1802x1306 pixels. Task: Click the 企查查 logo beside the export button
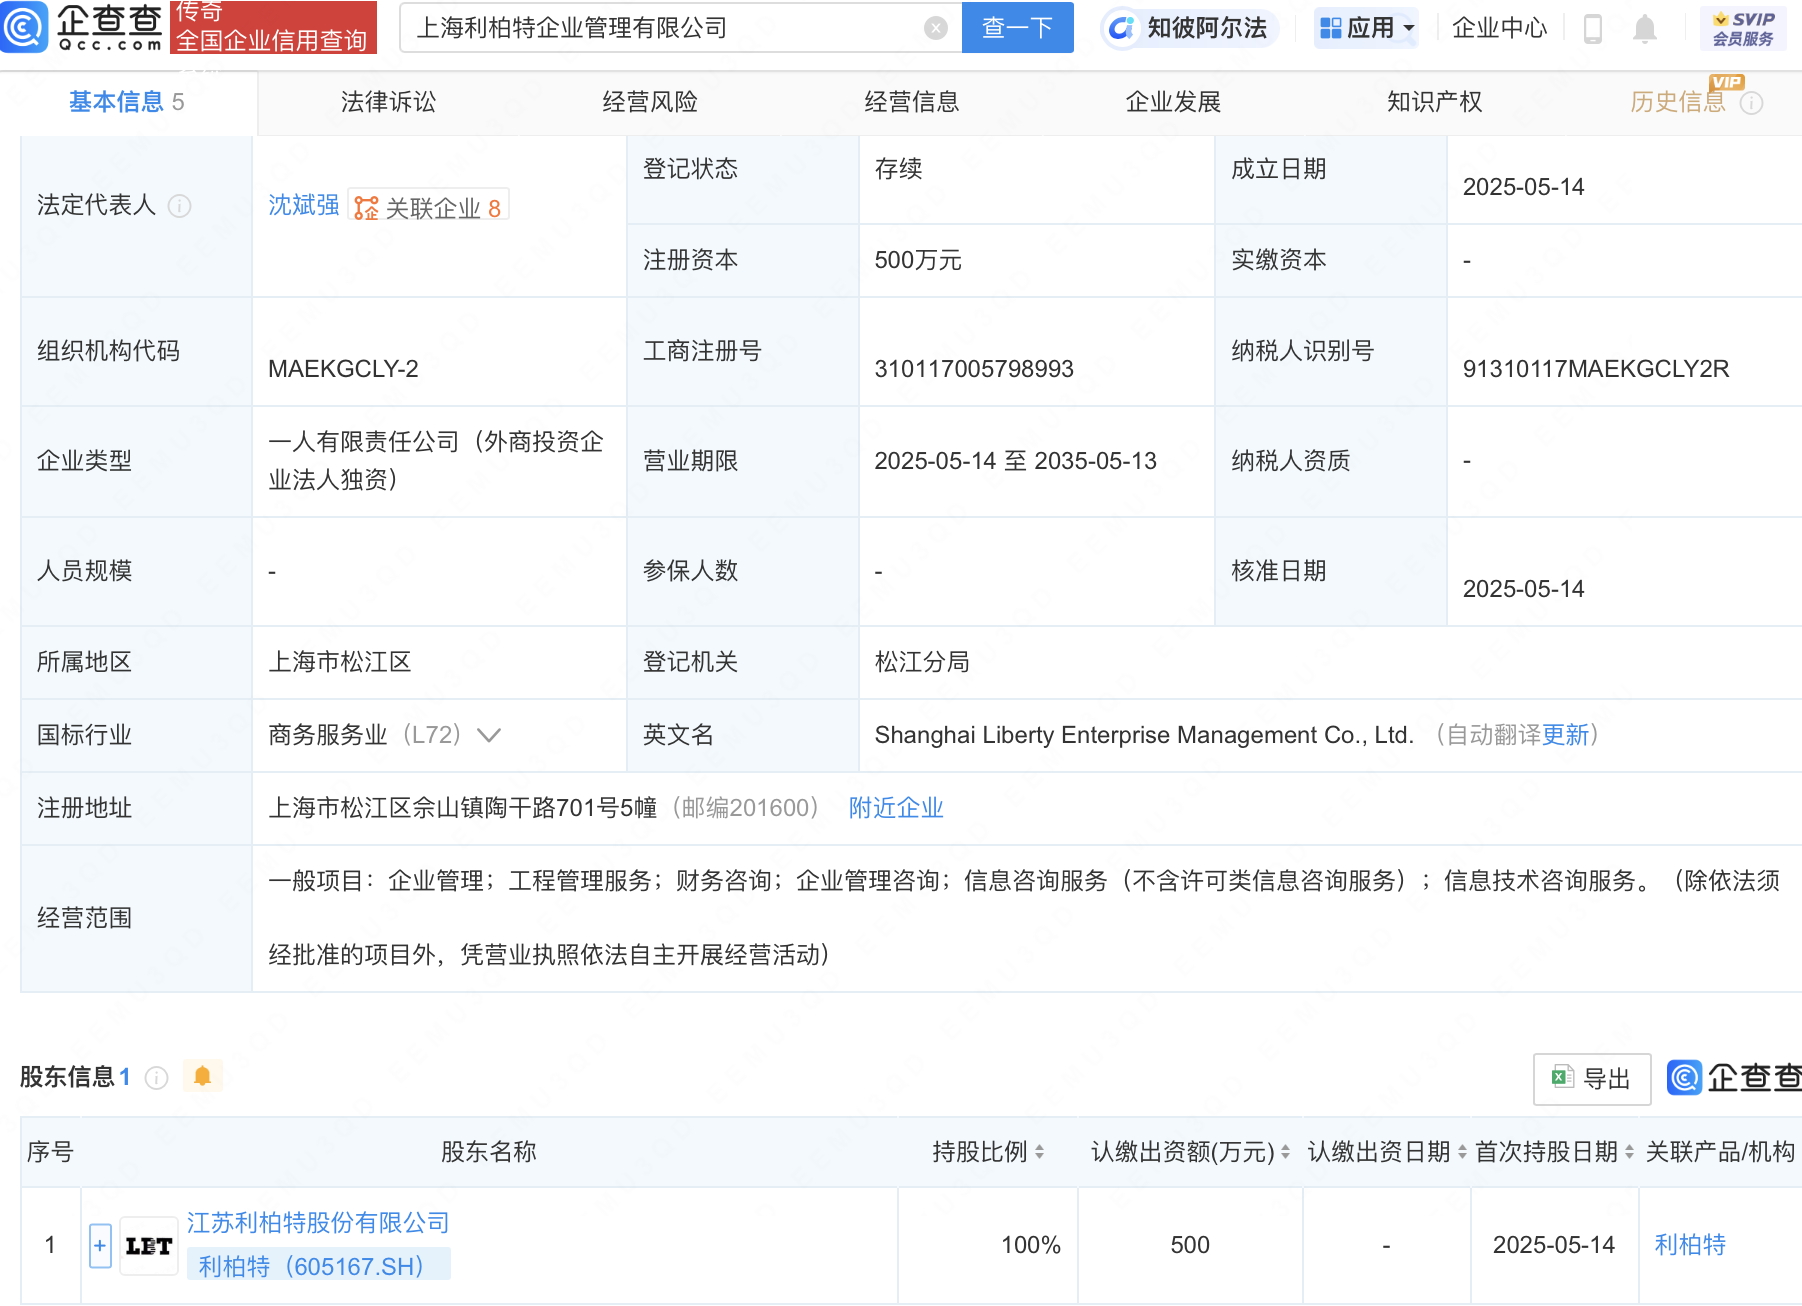coord(1734,1078)
